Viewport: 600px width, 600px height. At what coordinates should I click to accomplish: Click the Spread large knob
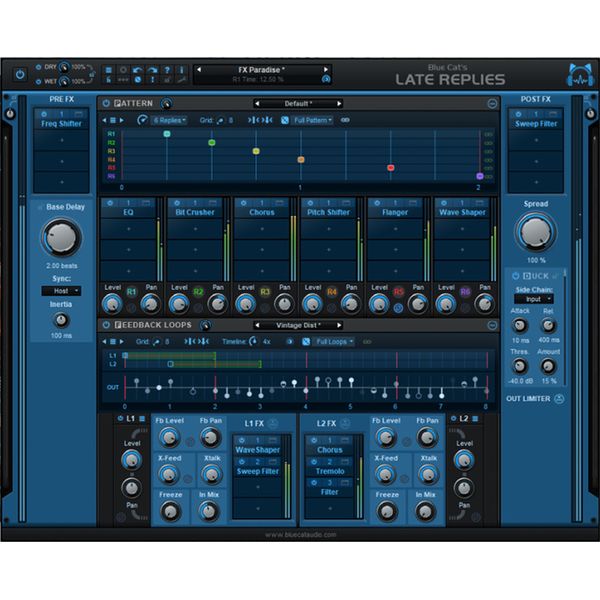536,232
